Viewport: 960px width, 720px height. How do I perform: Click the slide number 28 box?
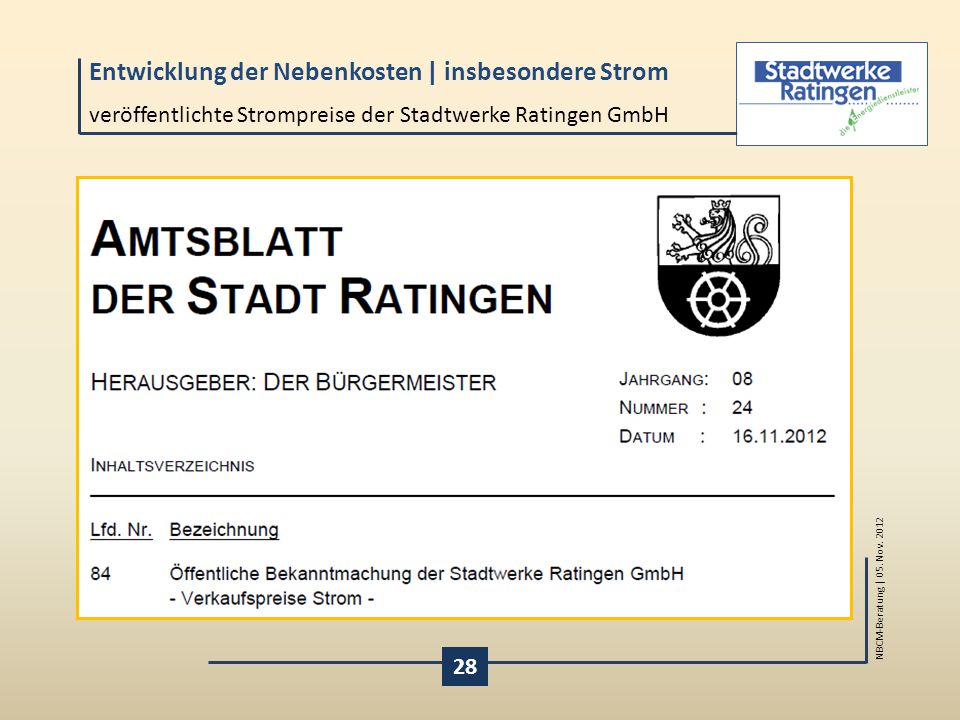pyautogui.click(x=465, y=666)
